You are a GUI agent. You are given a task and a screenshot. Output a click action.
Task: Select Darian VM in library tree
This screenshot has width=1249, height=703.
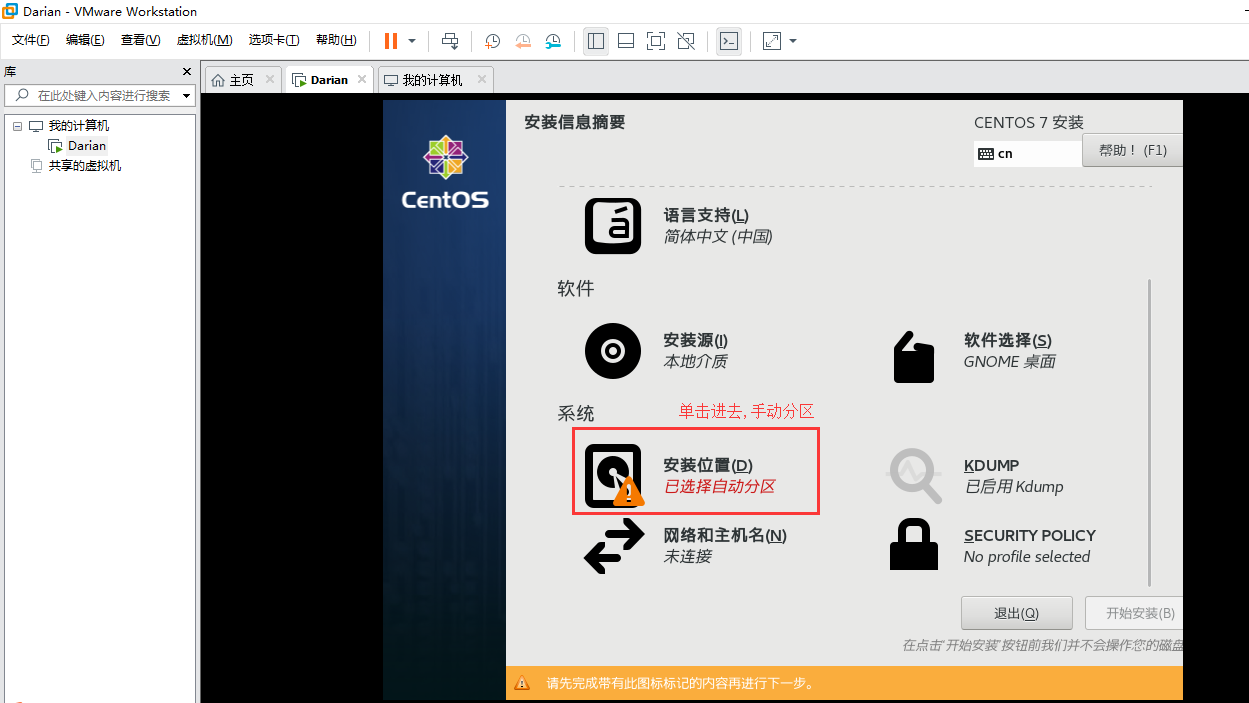[x=87, y=146]
